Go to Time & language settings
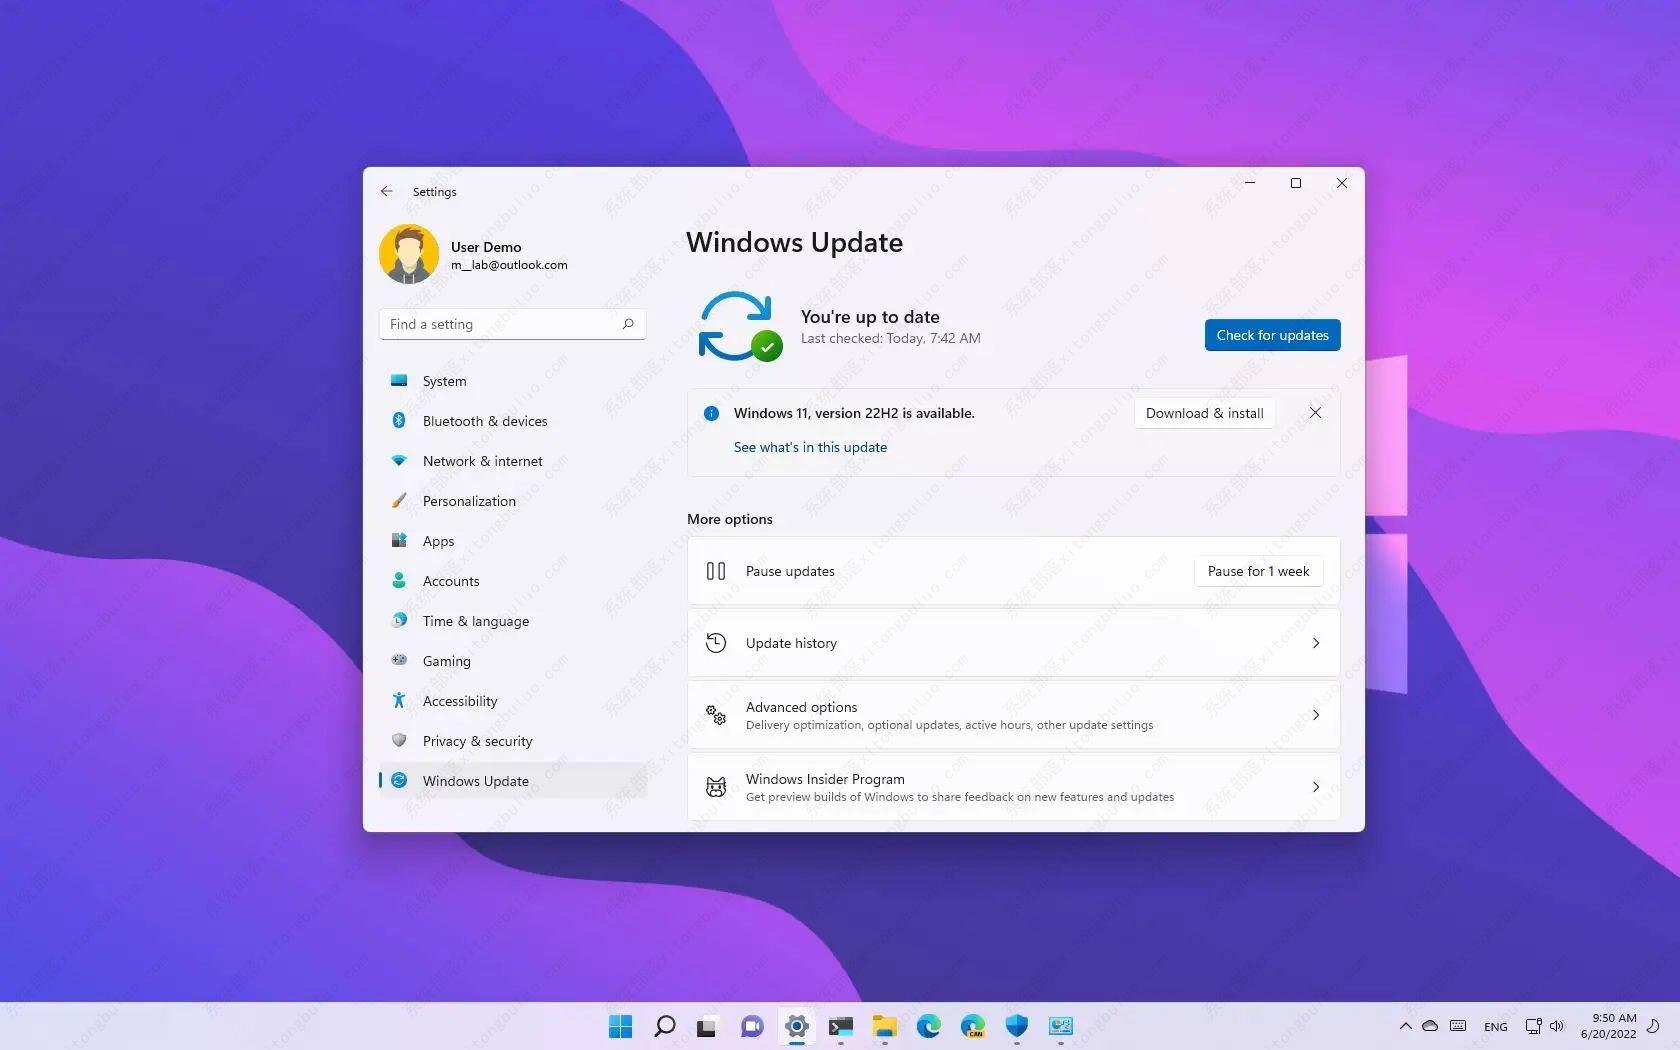 pyautogui.click(x=475, y=621)
